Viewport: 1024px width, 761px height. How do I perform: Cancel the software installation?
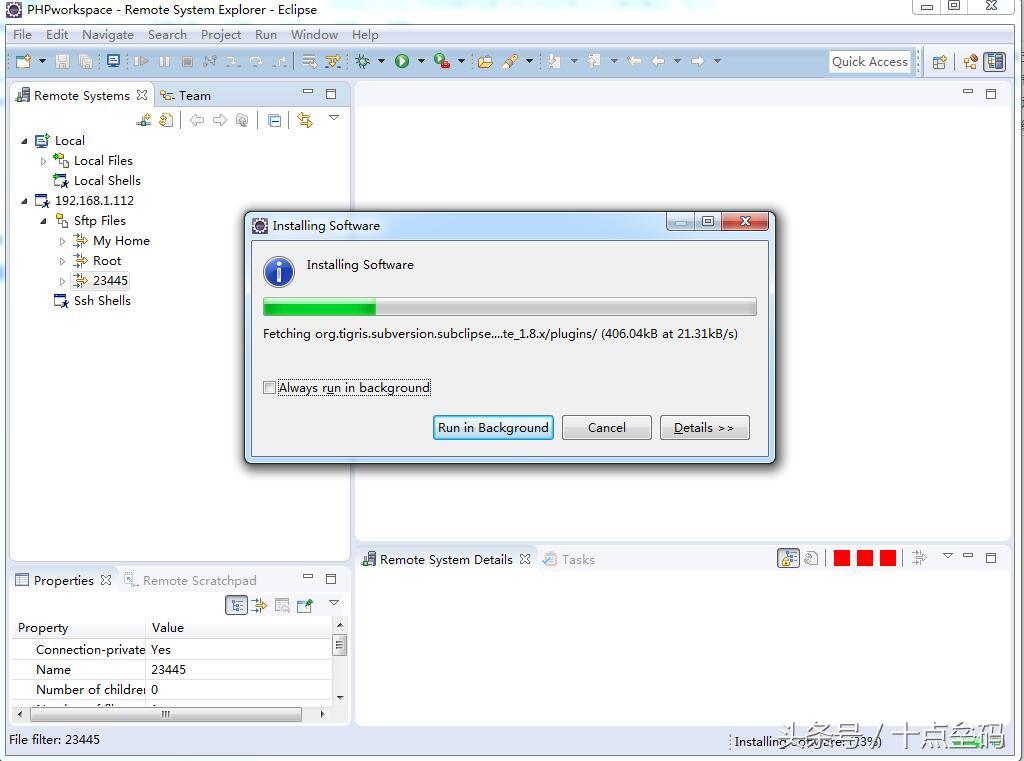(607, 427)
